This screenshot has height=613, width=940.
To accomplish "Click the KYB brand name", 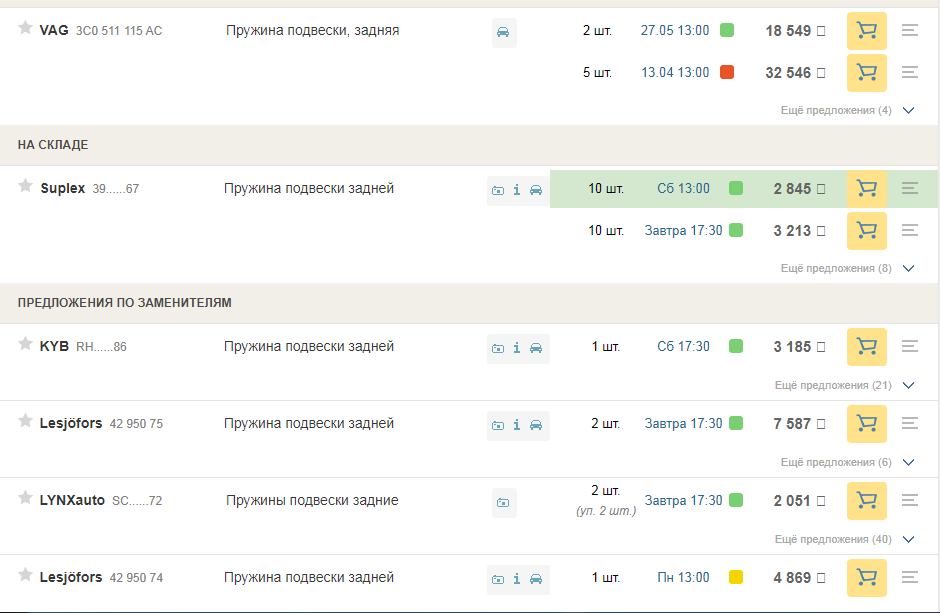I will (54, 346).
